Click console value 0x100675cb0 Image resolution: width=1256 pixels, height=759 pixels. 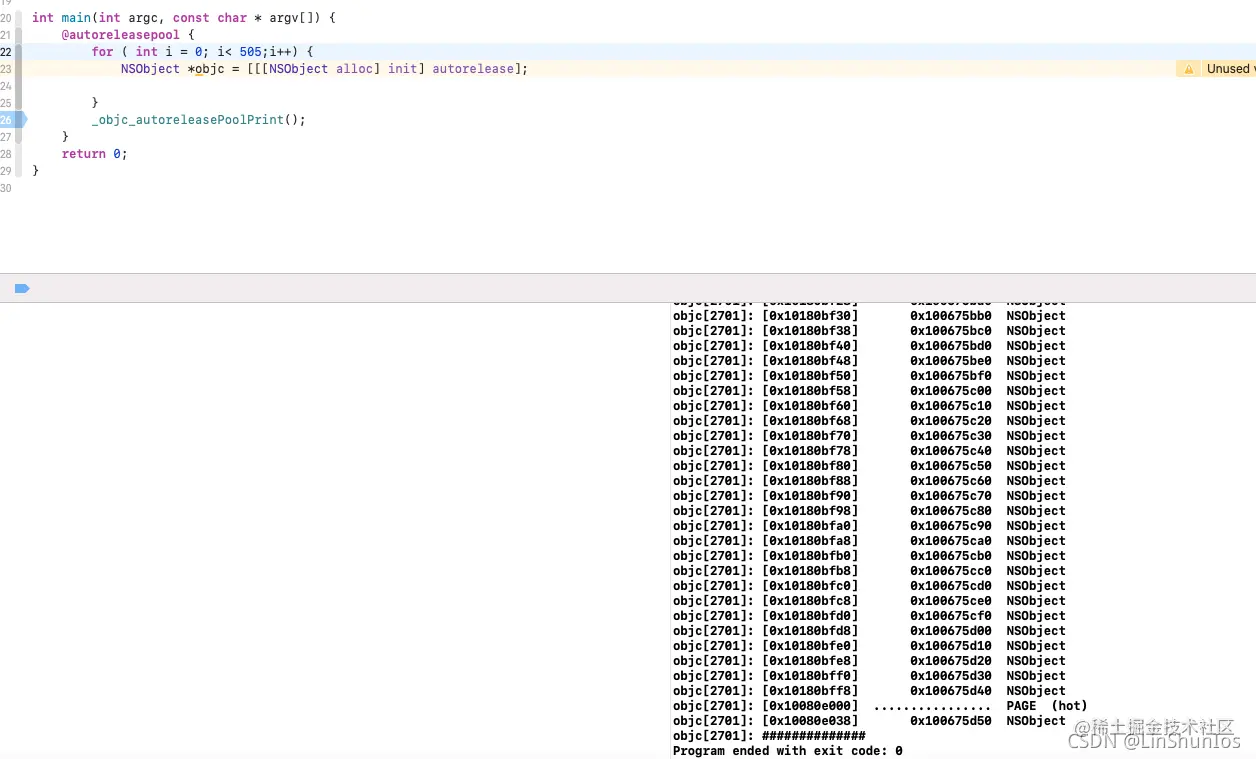(x=950, y=556)
